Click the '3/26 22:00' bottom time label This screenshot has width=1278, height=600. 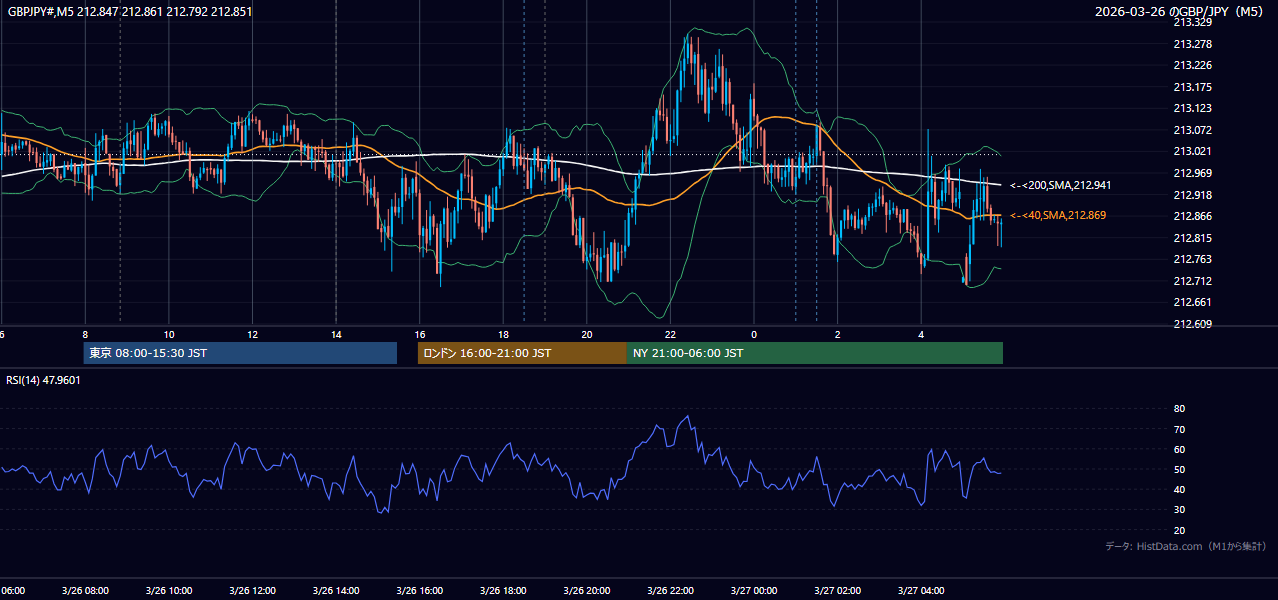pos(670,591)
